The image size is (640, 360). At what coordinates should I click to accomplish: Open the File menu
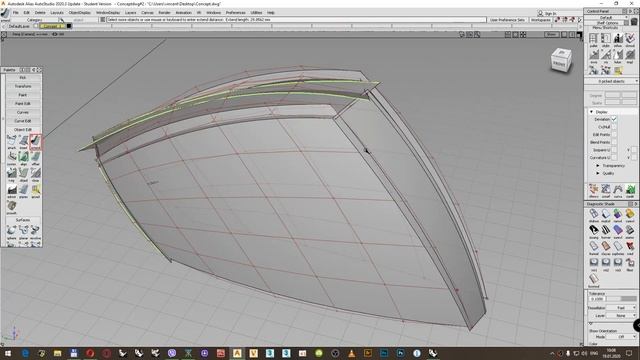16,13
